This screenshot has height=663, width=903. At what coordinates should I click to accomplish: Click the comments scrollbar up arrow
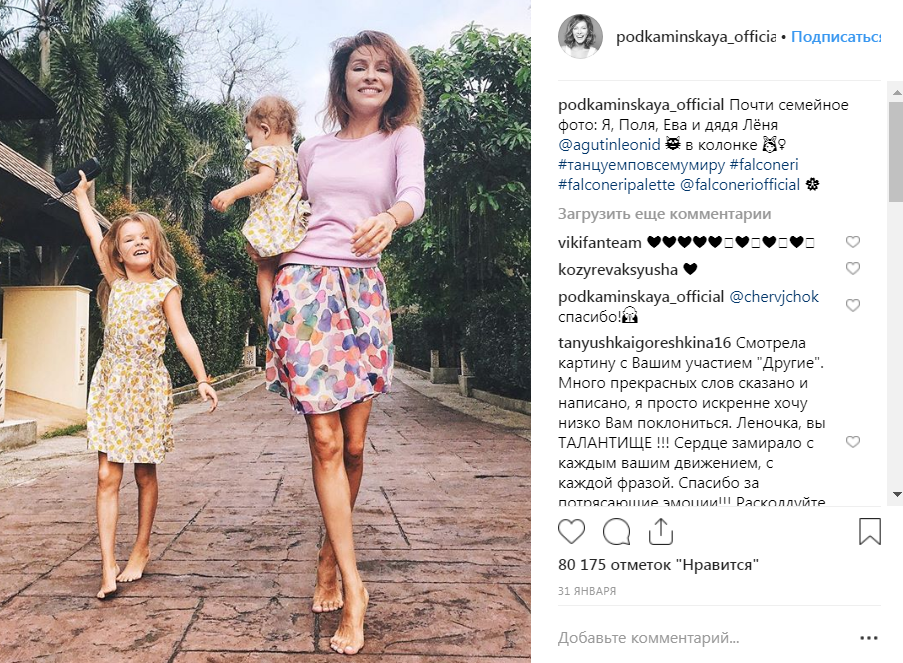[897, 92]
